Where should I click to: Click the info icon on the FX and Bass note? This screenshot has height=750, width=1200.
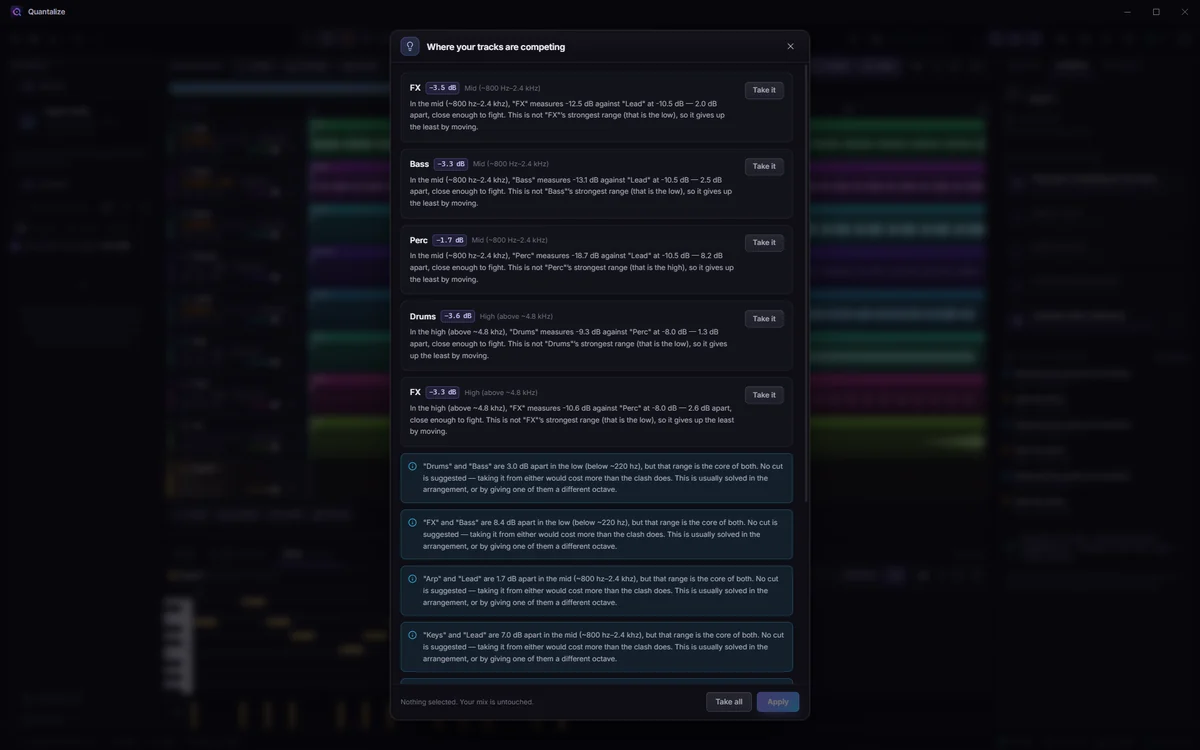[x=412, y=522]
